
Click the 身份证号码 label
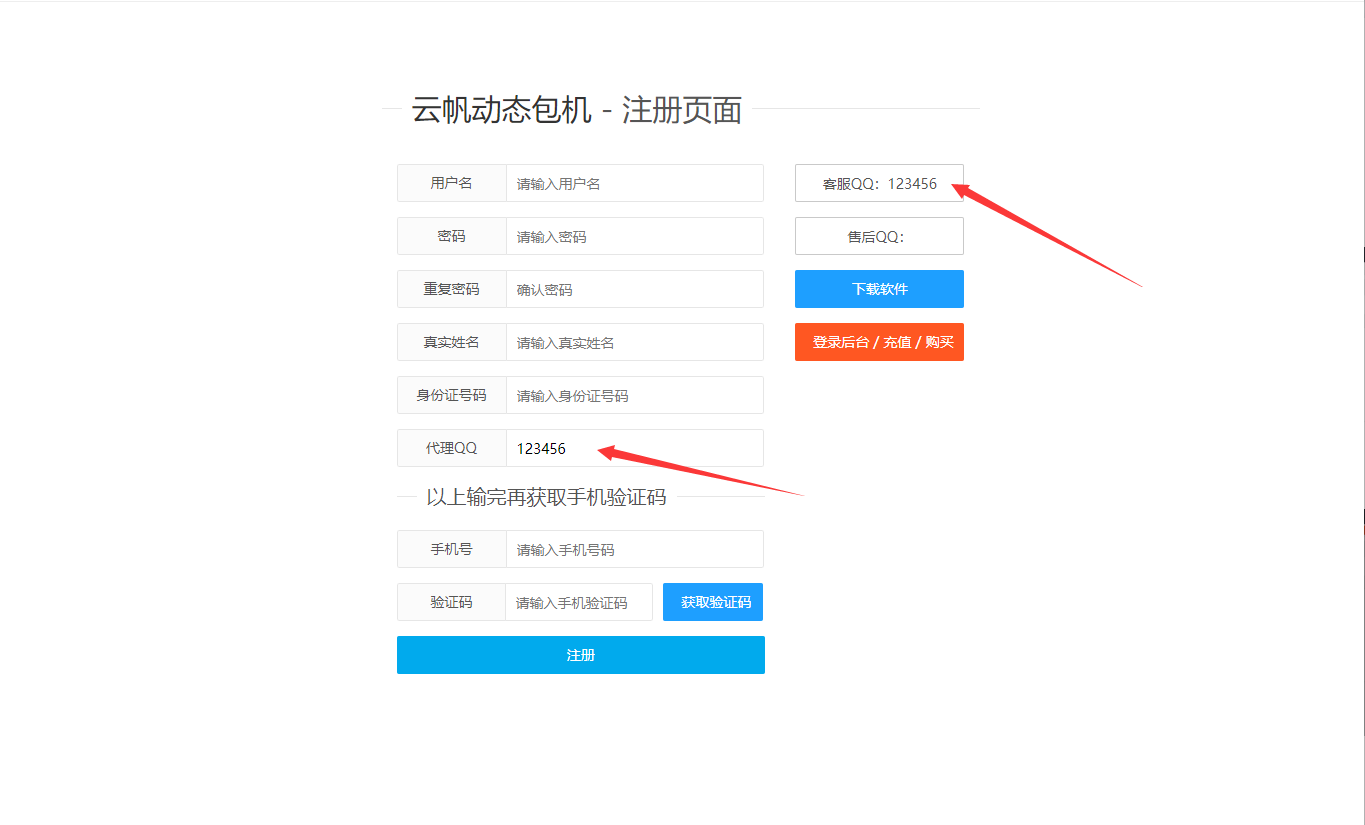[452, 395]
